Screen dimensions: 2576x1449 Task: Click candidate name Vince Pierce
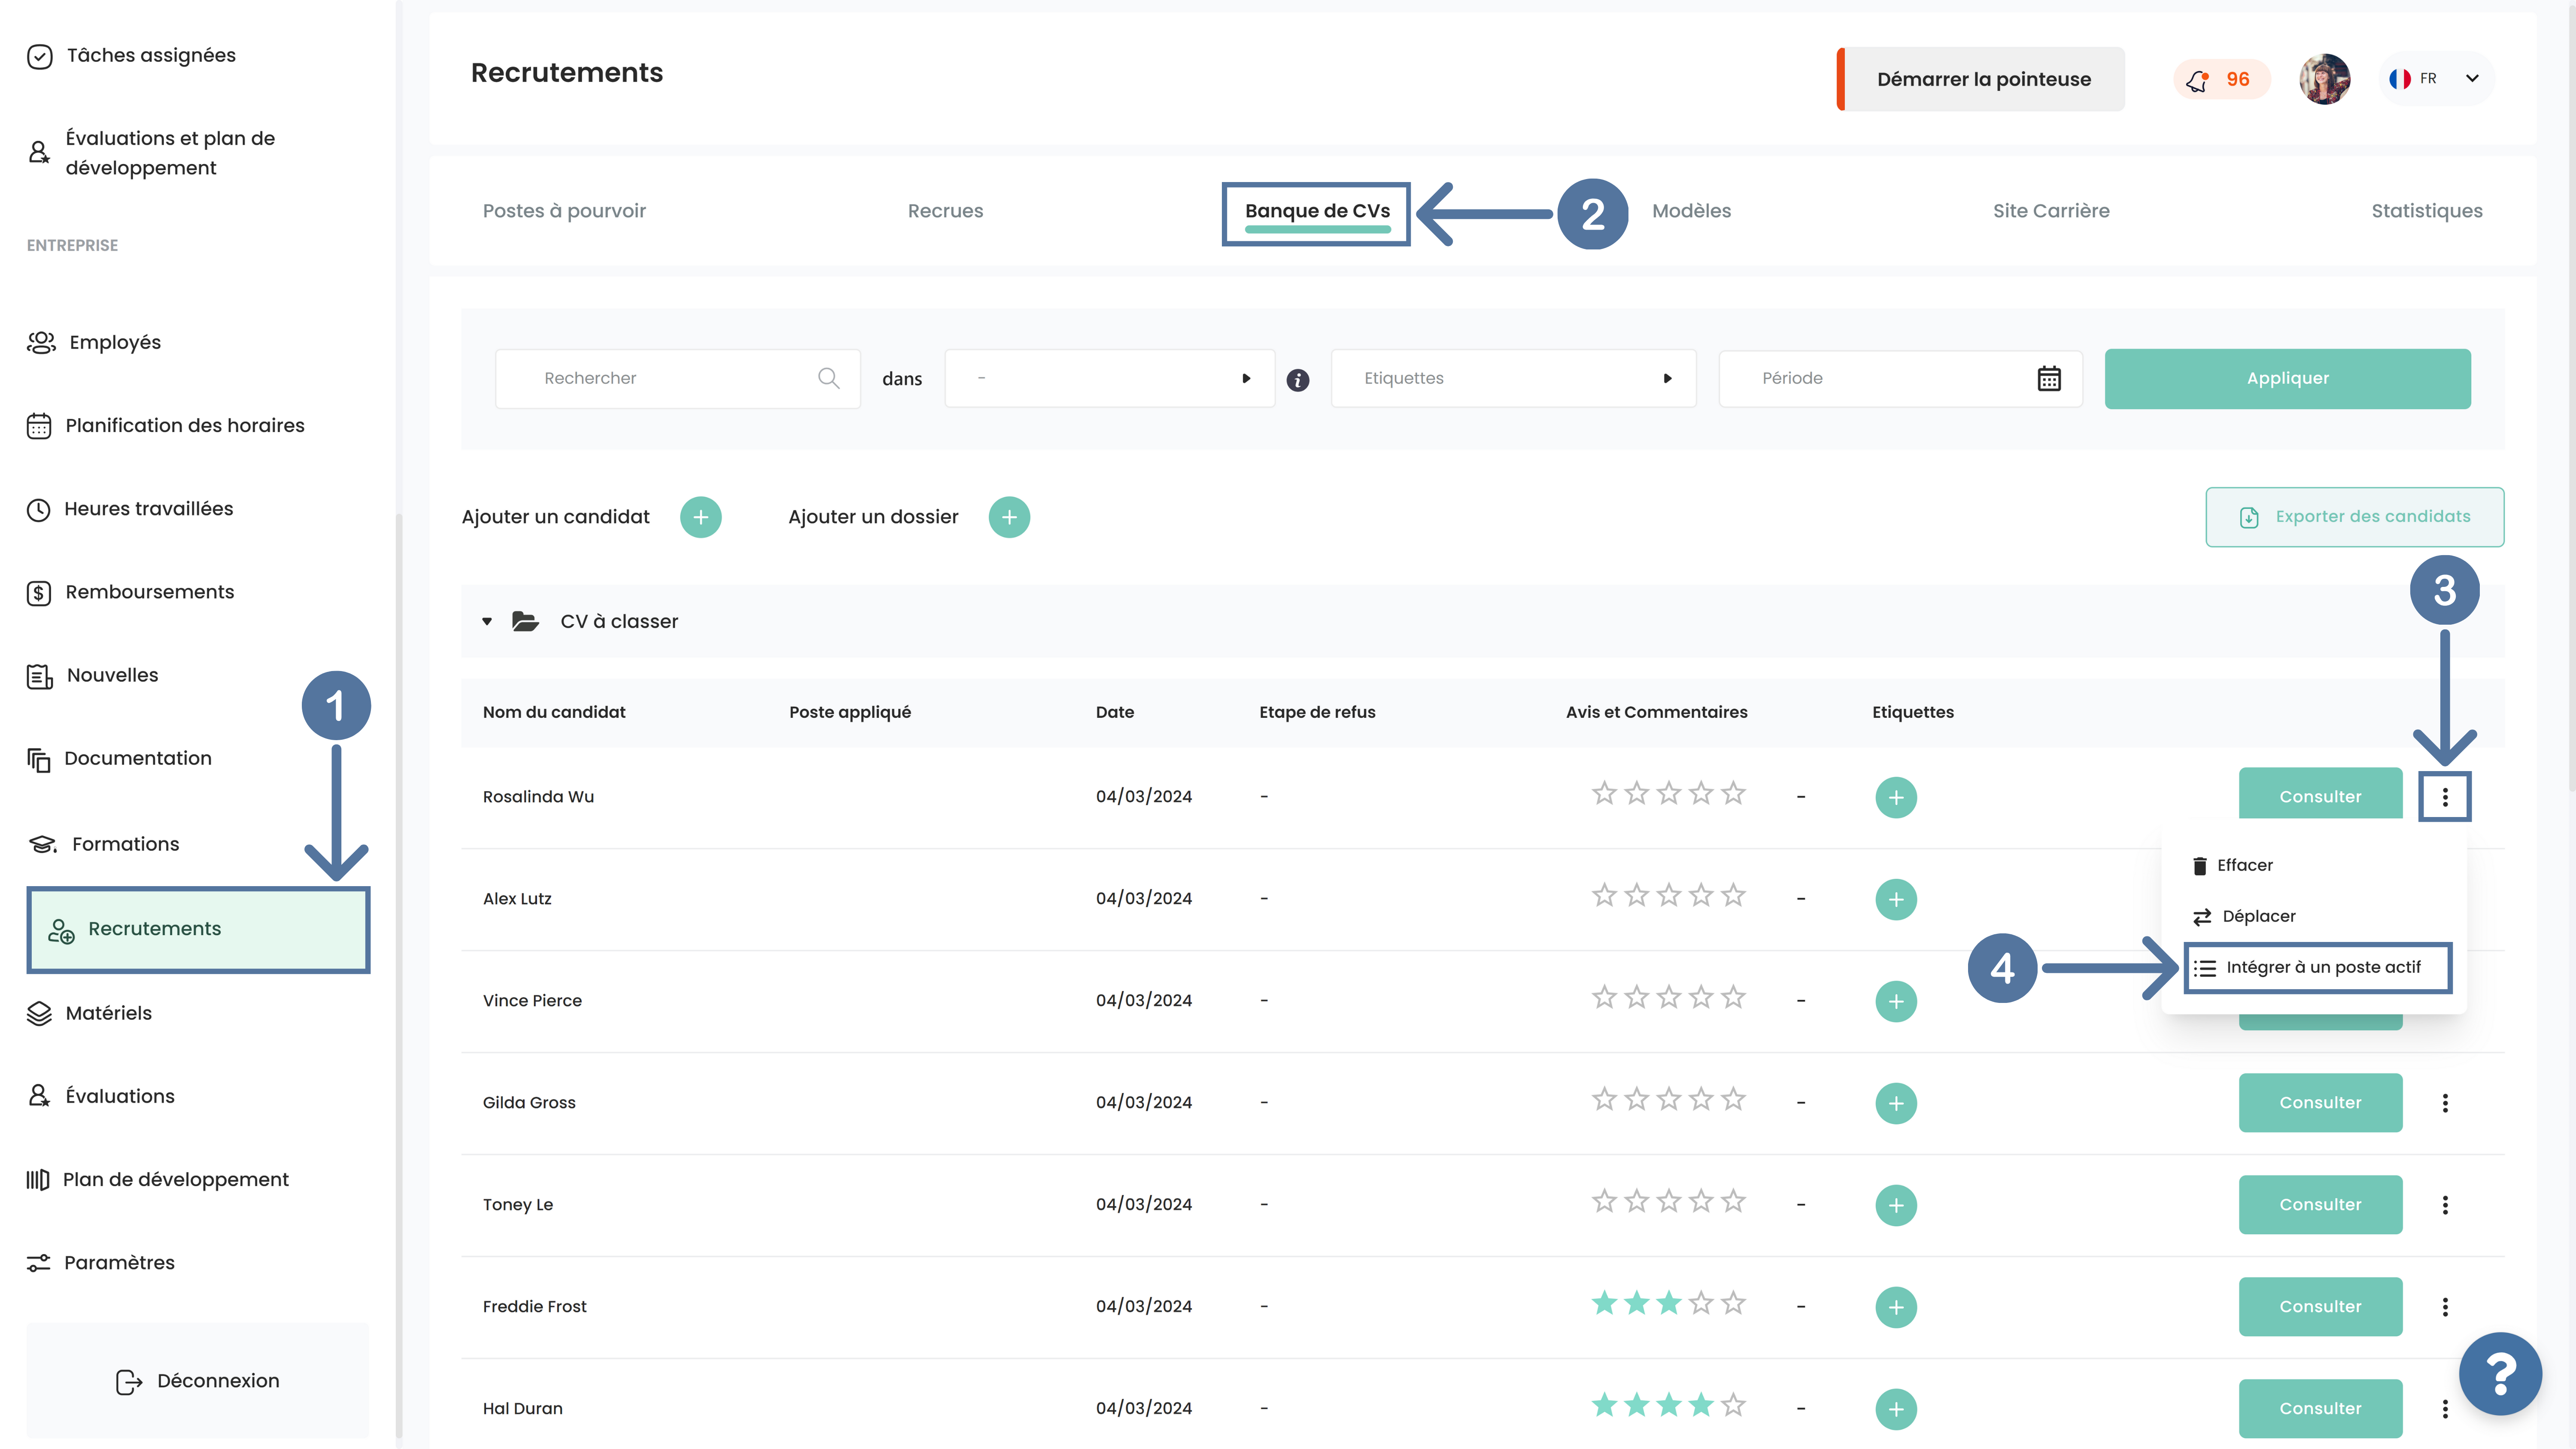coord(532,1001)
